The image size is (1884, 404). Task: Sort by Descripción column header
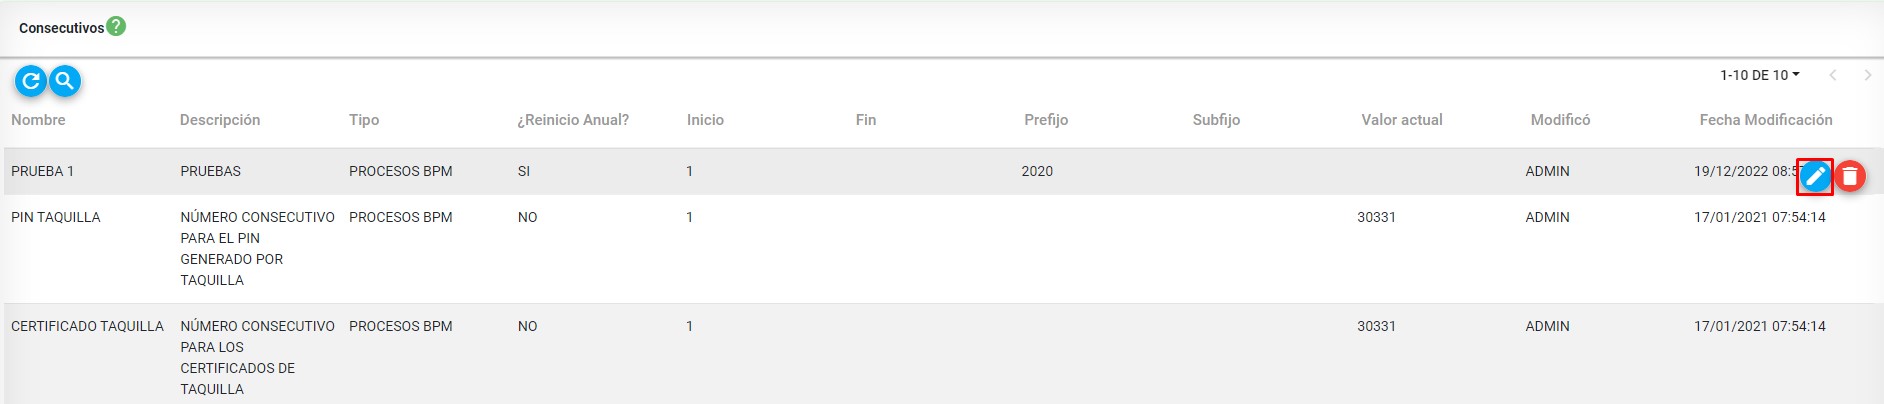220,120
